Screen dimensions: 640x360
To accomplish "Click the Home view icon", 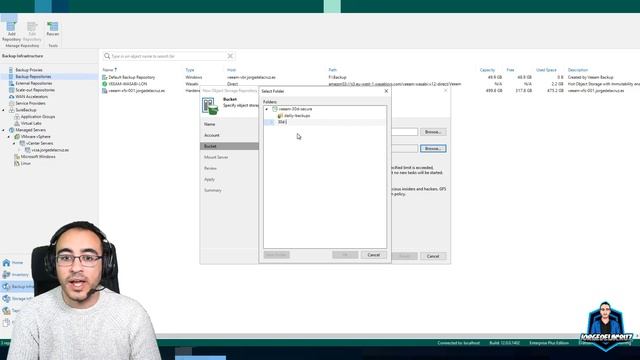I will (x=6, y=263).
